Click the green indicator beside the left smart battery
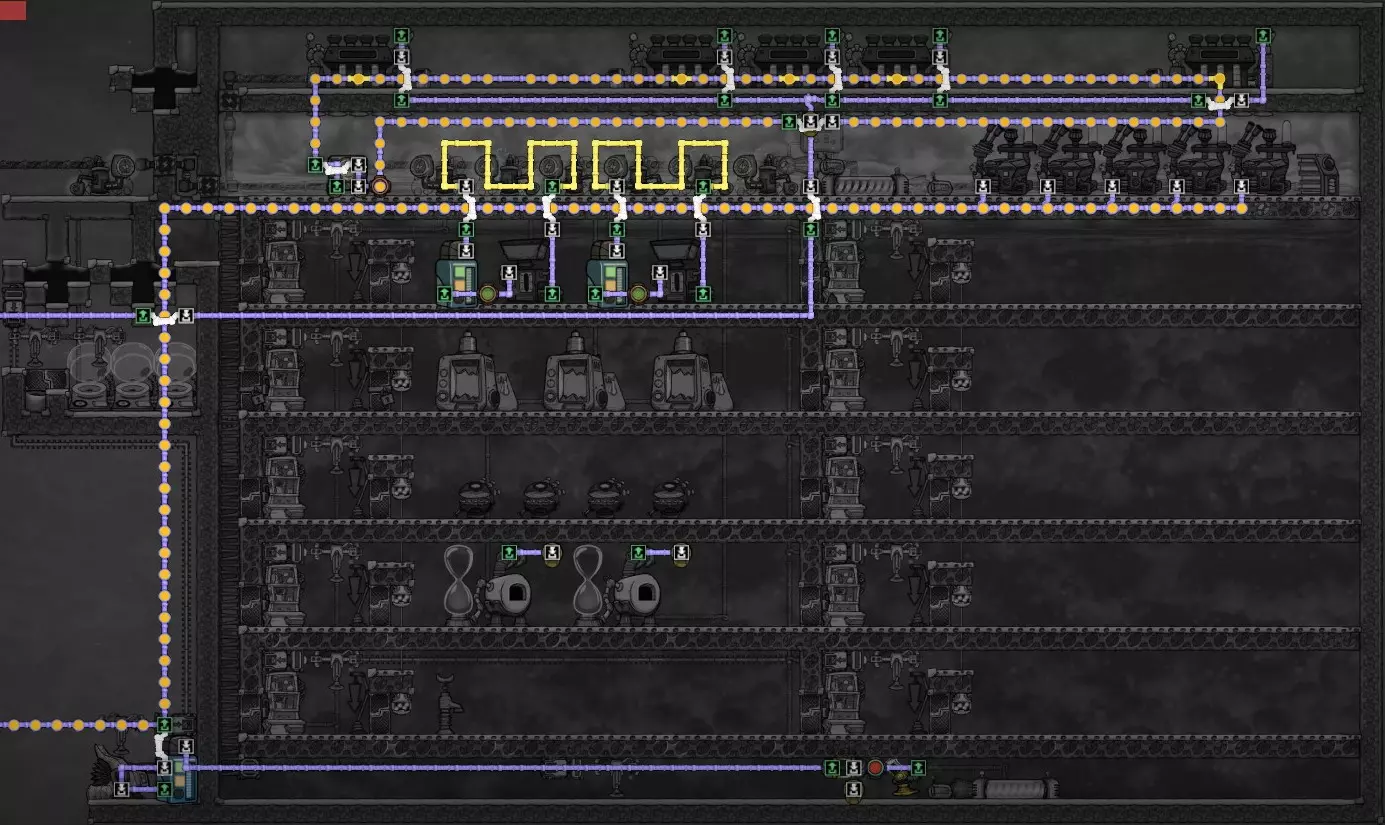 click(x=487, y=294)
